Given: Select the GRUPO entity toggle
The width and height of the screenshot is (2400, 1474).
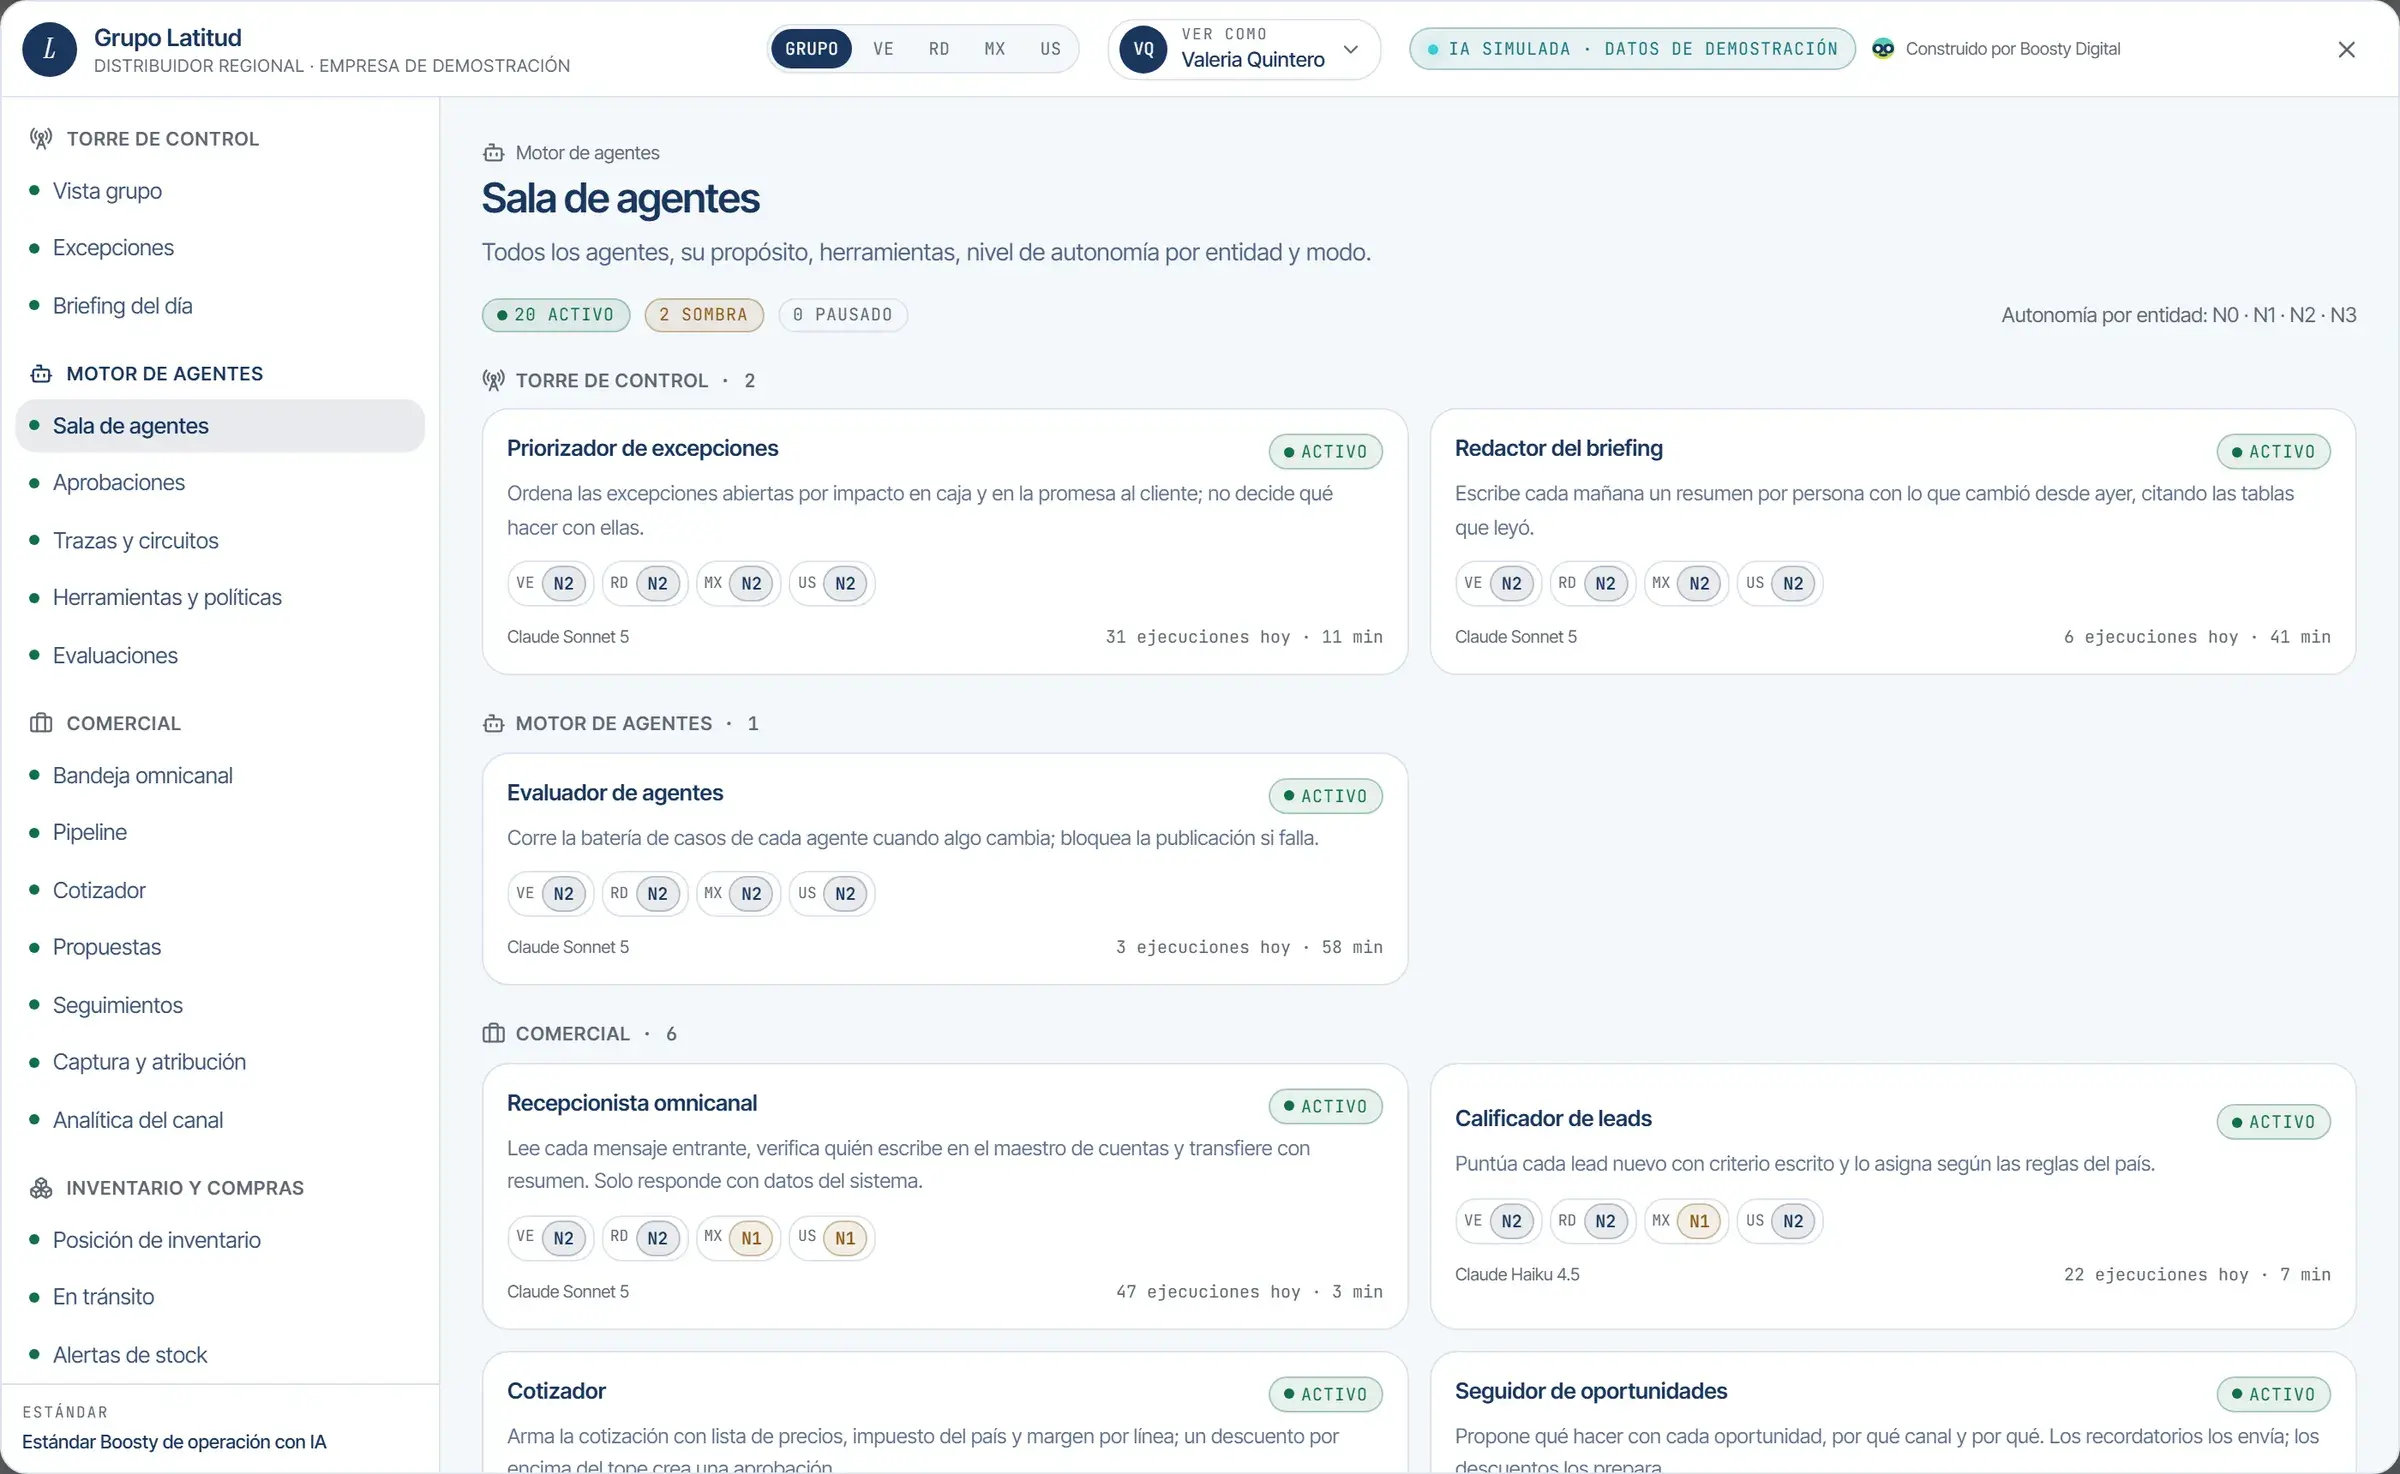Looking at the screenshot, I should pos(811,49).
